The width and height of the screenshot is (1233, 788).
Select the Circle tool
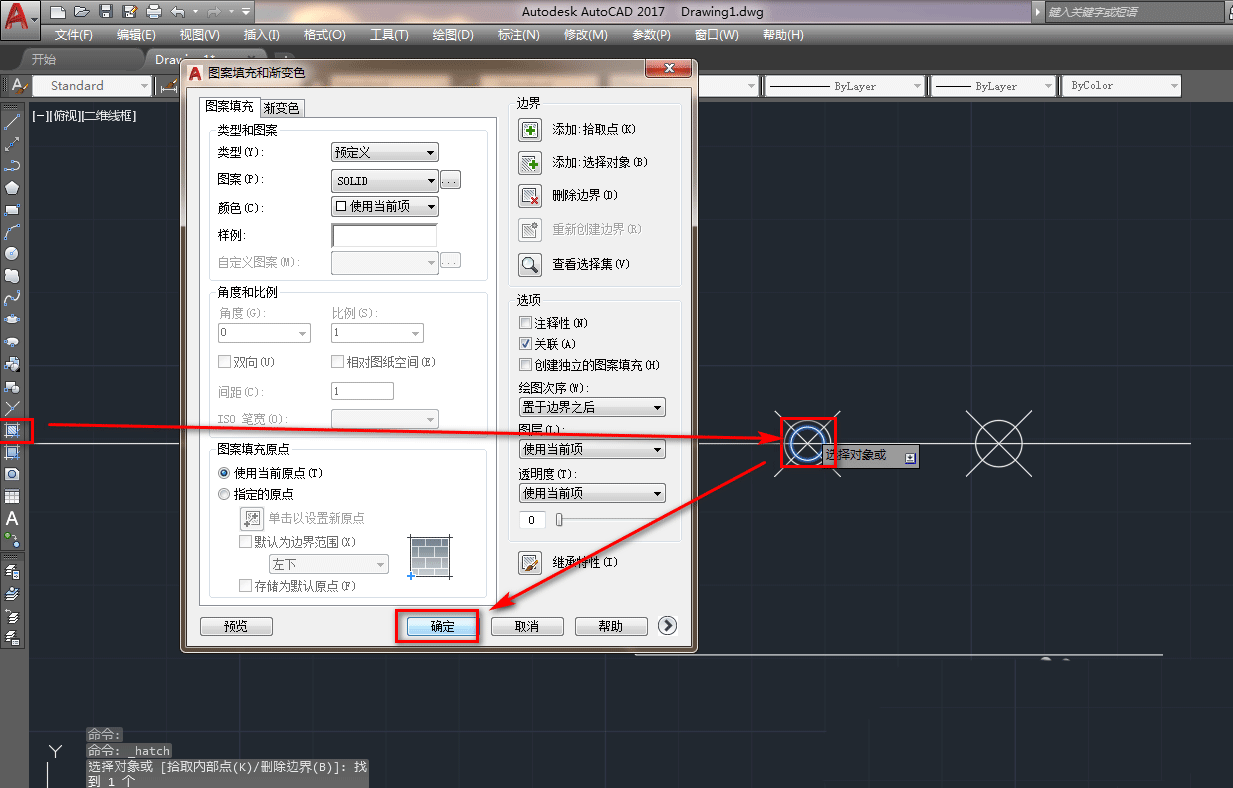(x=12, y=254)
